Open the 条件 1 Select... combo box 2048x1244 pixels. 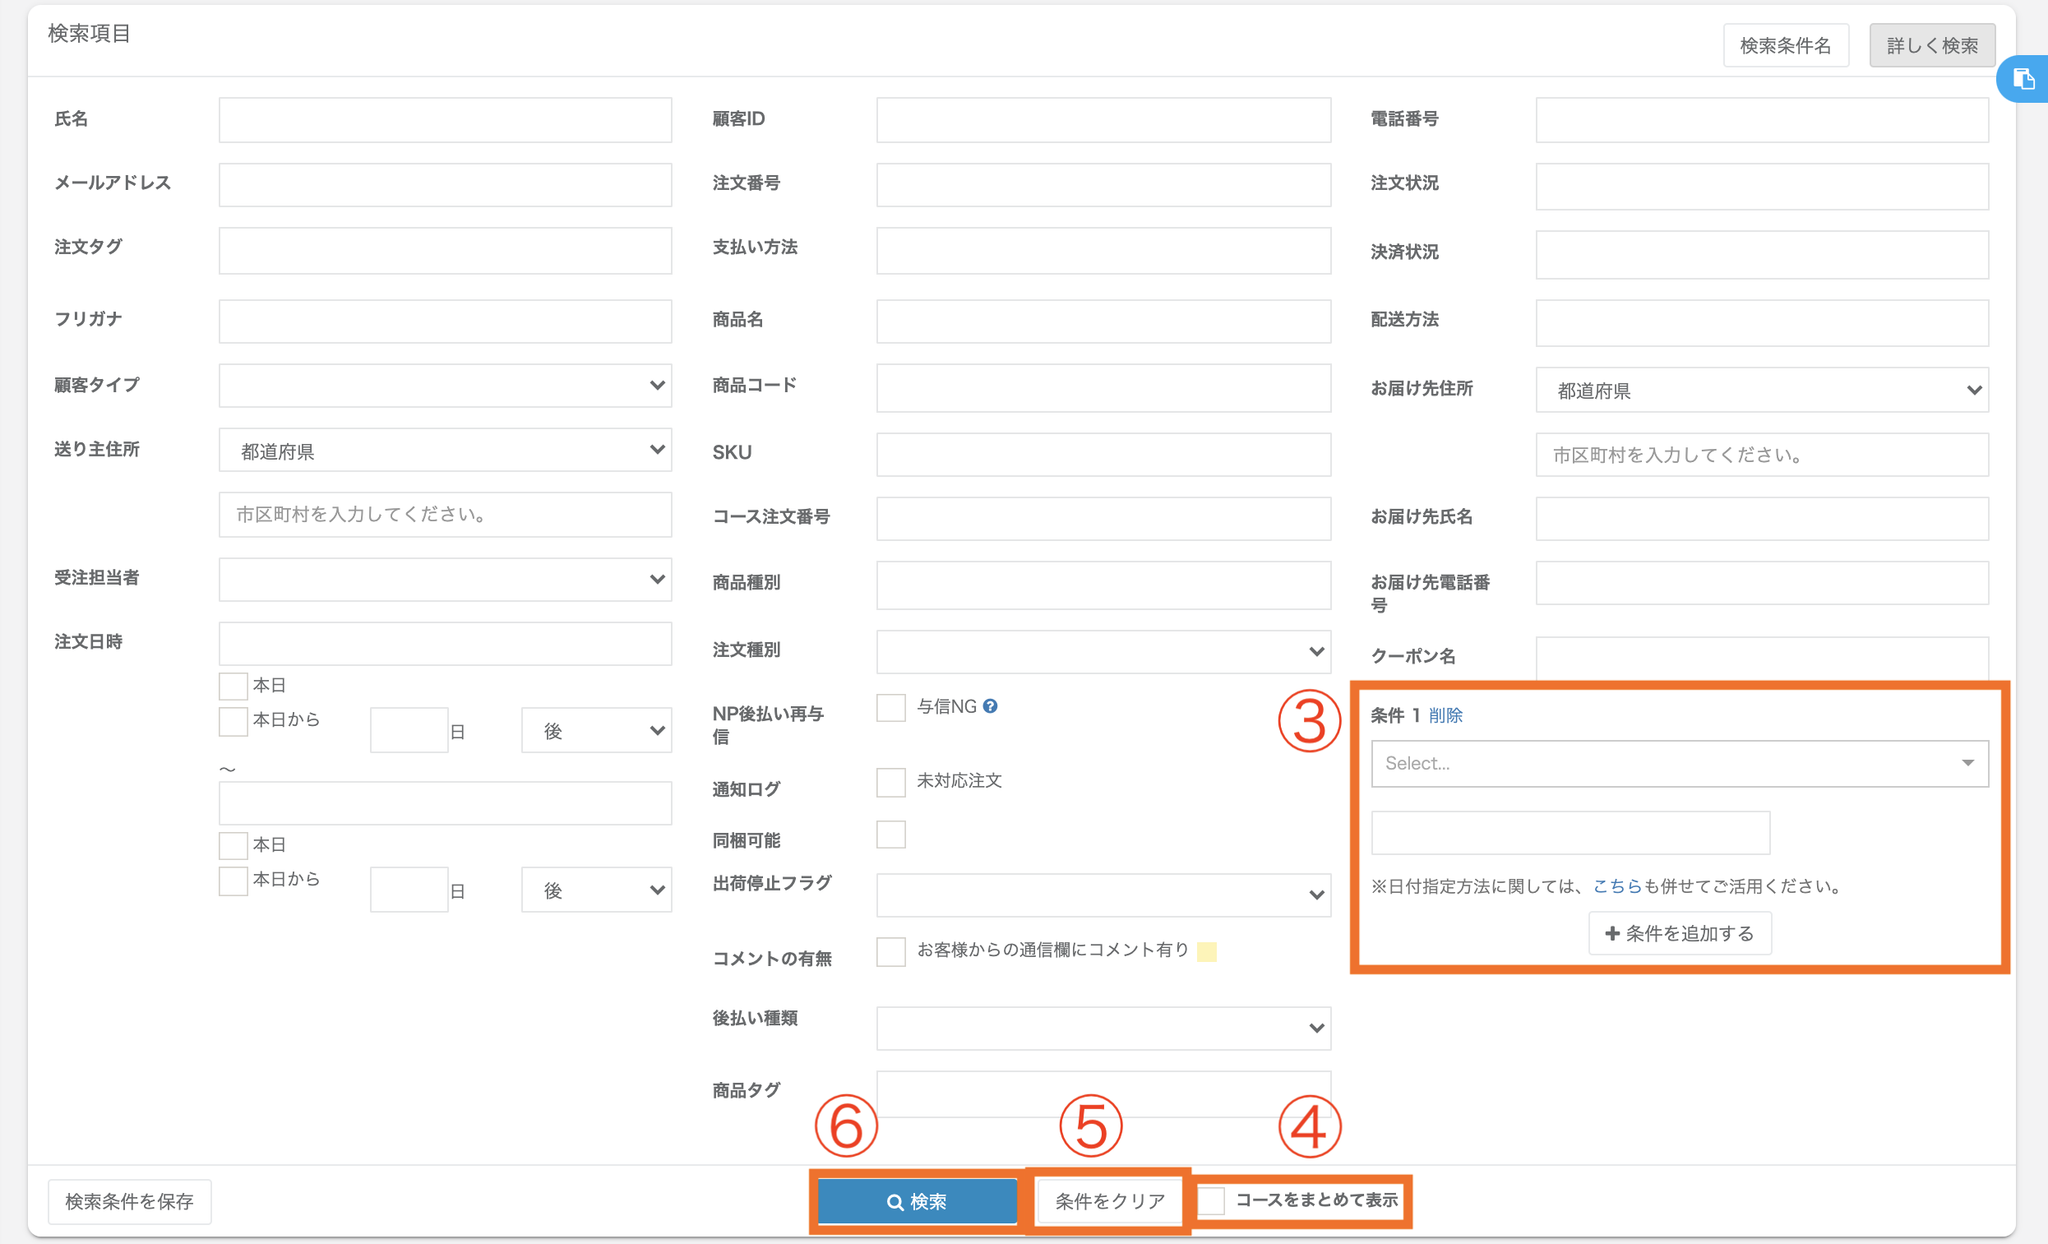[1679, 763]
